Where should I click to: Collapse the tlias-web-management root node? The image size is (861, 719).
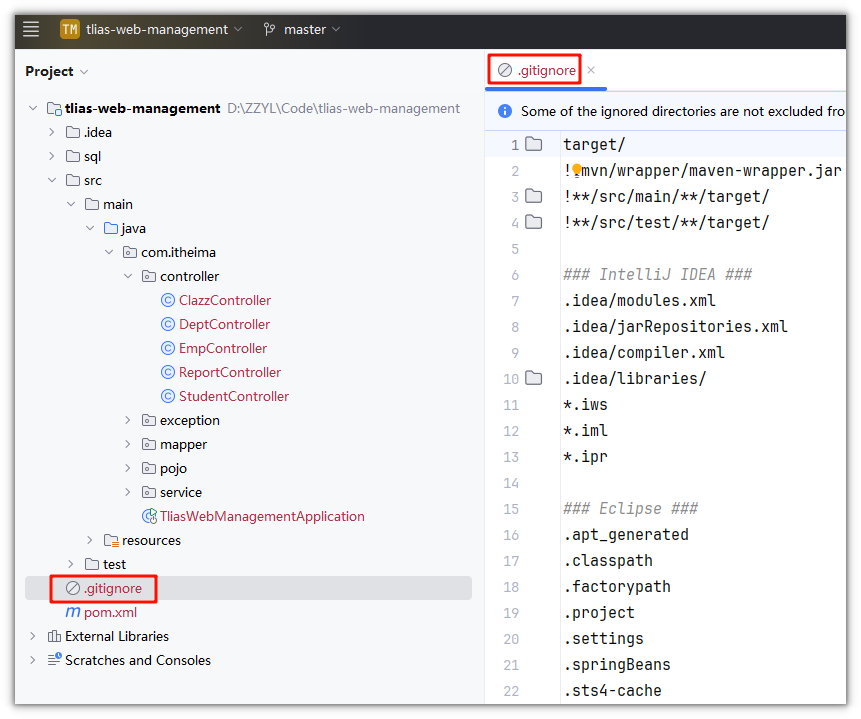point(33,108)
